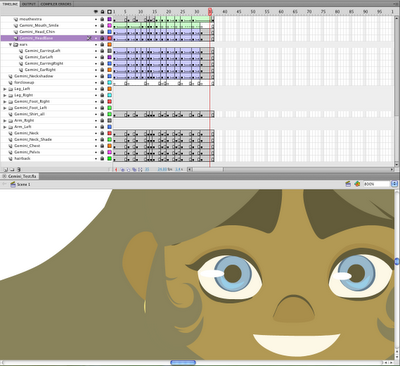Image resolution: width=400 pixels, height=366 pixels.
Task: Switch to the Output tab
Action: (29, 4)
